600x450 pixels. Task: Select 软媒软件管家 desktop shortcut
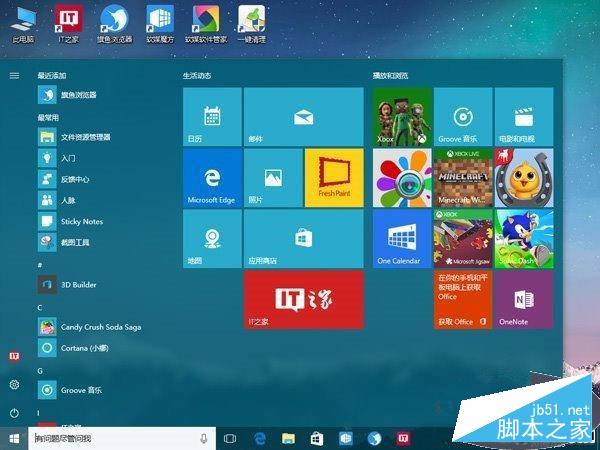(x=206, y=24)
